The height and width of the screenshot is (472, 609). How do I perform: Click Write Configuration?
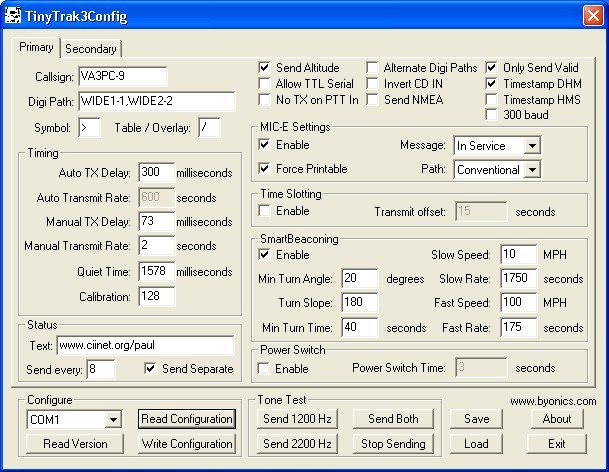(187, 444)
